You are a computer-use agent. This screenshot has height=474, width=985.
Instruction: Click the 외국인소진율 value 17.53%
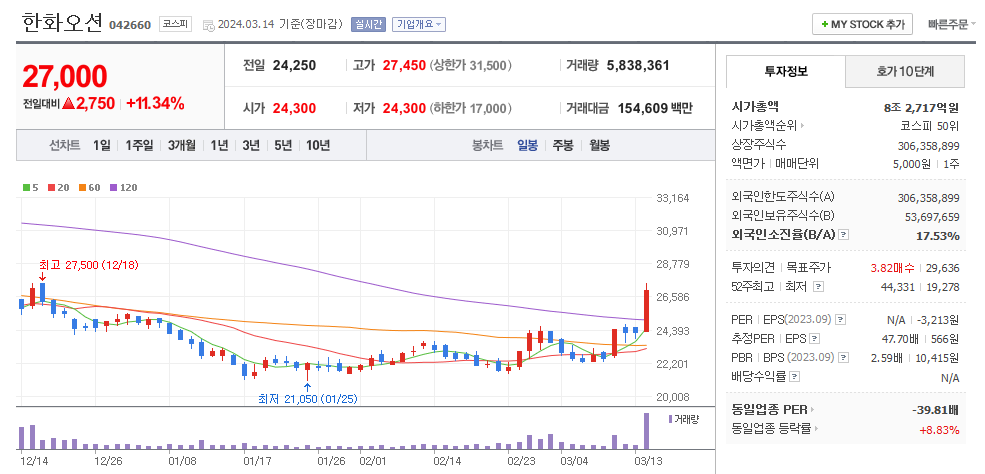coord(939,236)
